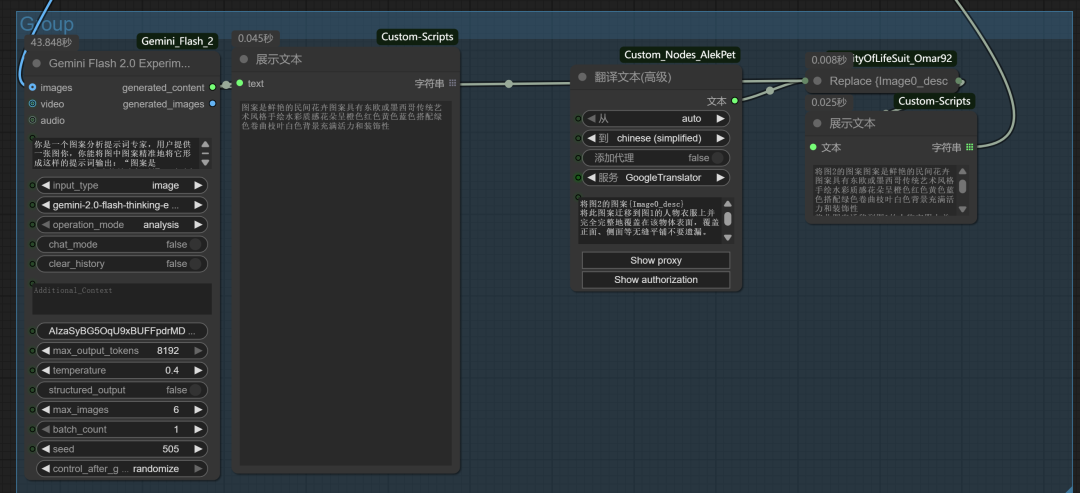Image resolution: width=1080 pixels, height=493 pixels.
Task: Click the images input socket
Action: coord(33,88)
